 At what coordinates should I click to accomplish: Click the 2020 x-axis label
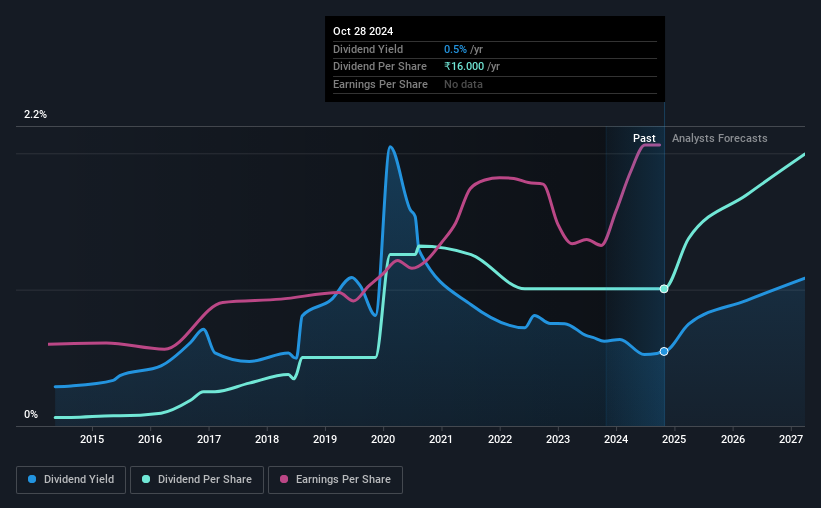(x=383, y=439)
